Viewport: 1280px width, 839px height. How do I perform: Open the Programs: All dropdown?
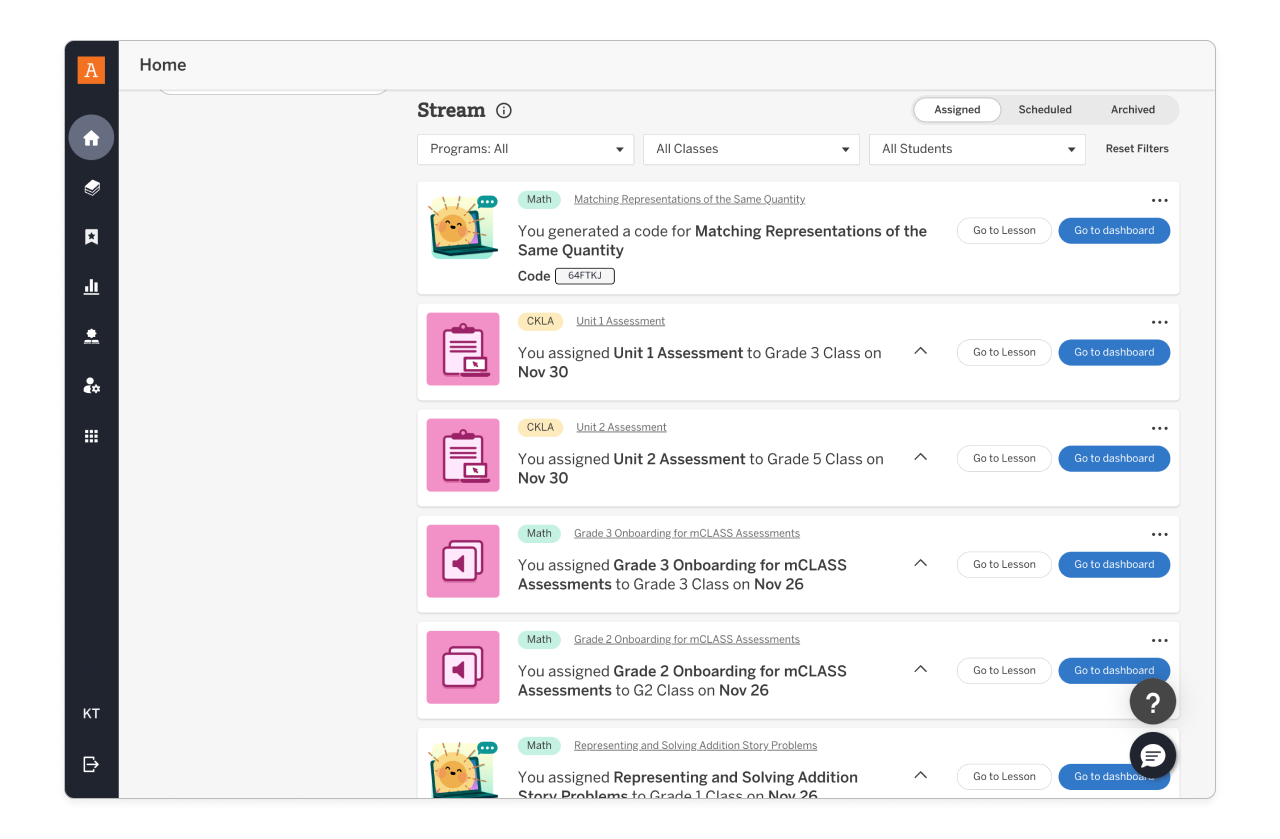pyautogui.click(x=525, y=149)
